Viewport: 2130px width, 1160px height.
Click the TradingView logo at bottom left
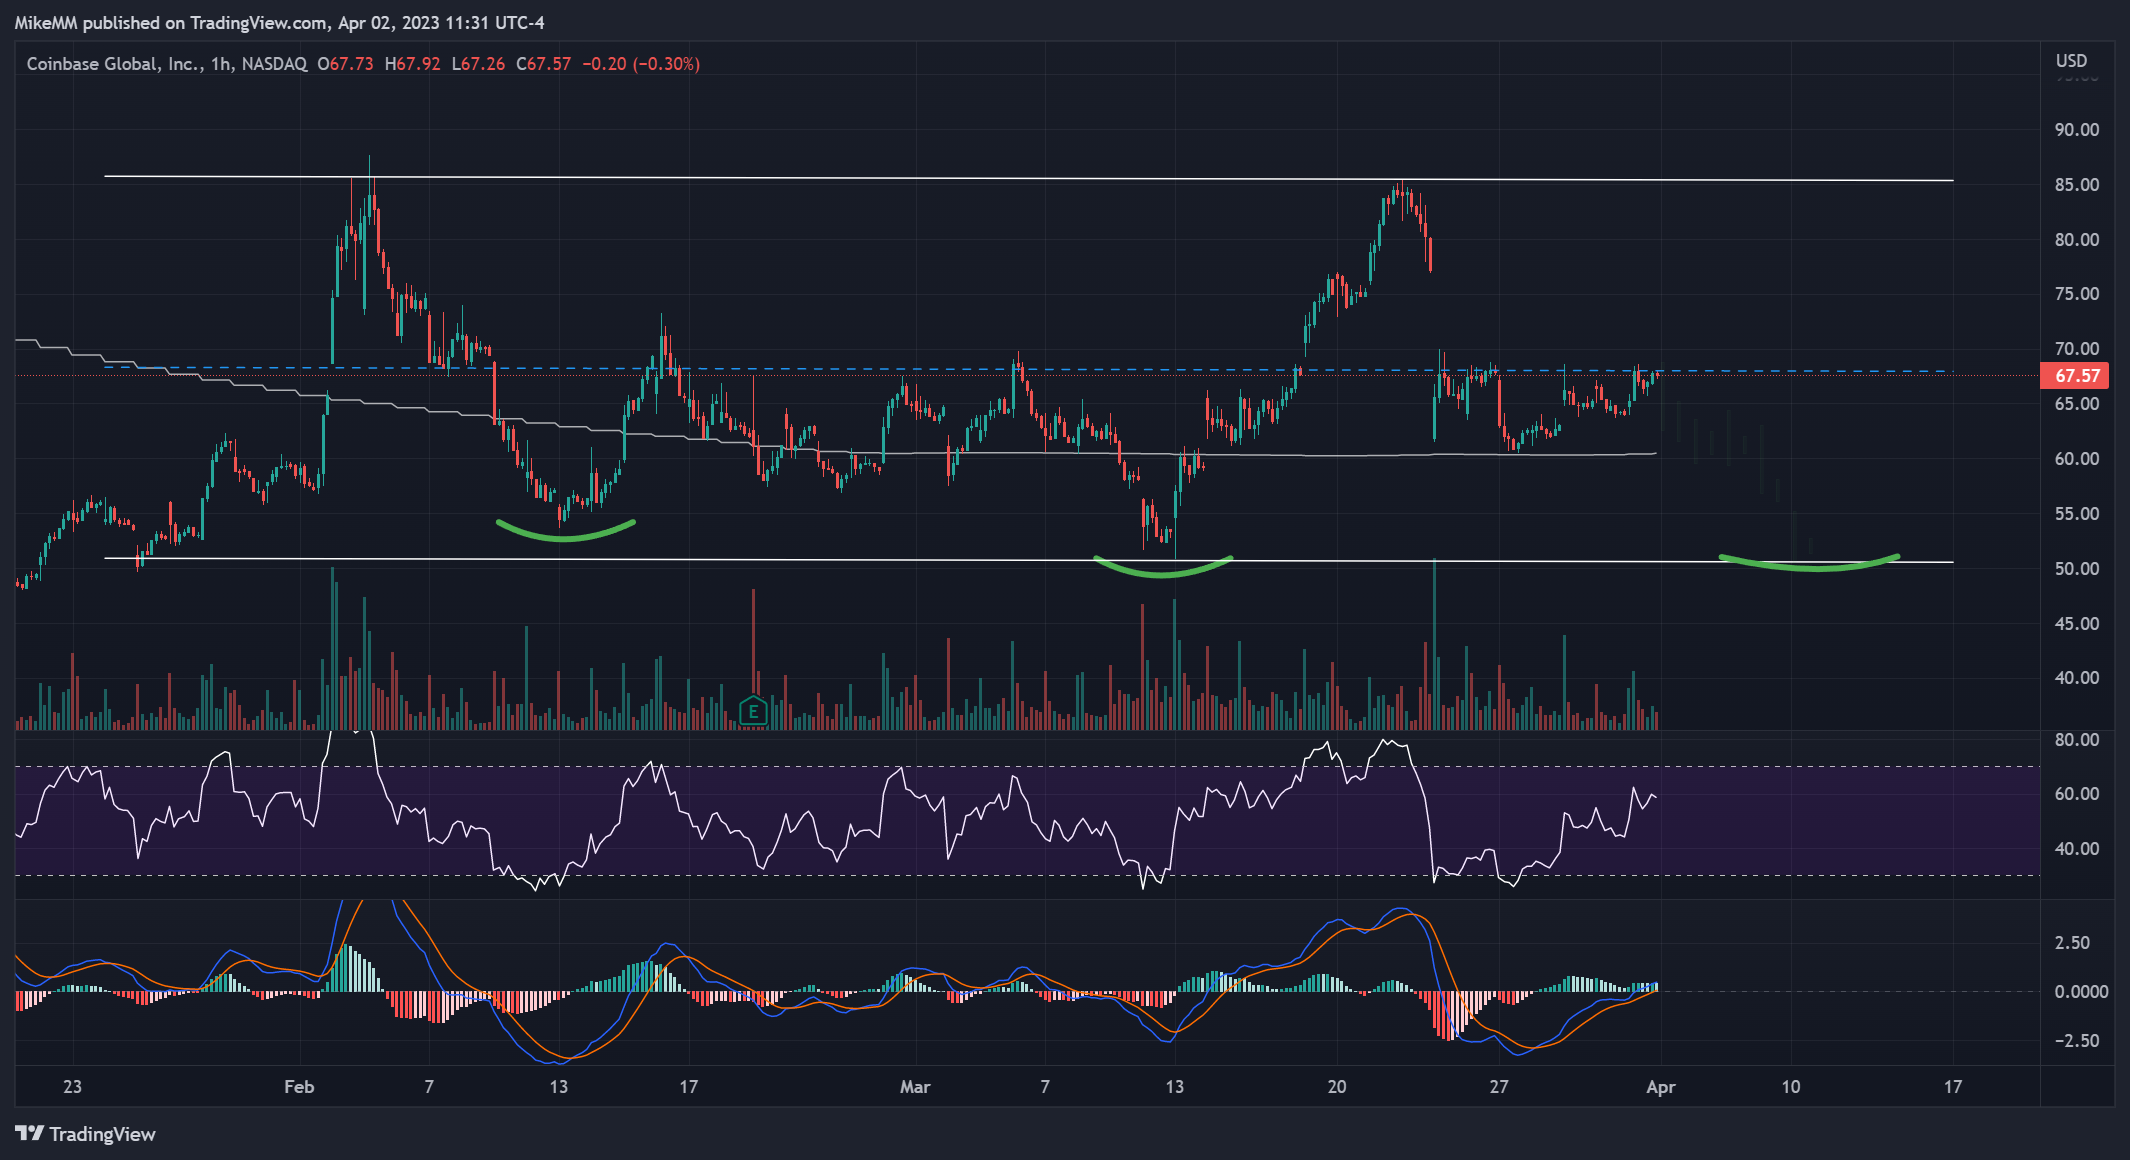pyautogui.click(x=85, y=1134)
